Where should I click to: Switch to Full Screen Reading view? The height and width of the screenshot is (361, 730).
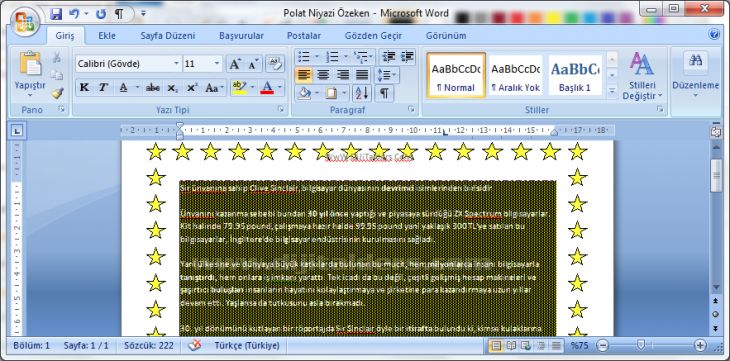(511, 346)
